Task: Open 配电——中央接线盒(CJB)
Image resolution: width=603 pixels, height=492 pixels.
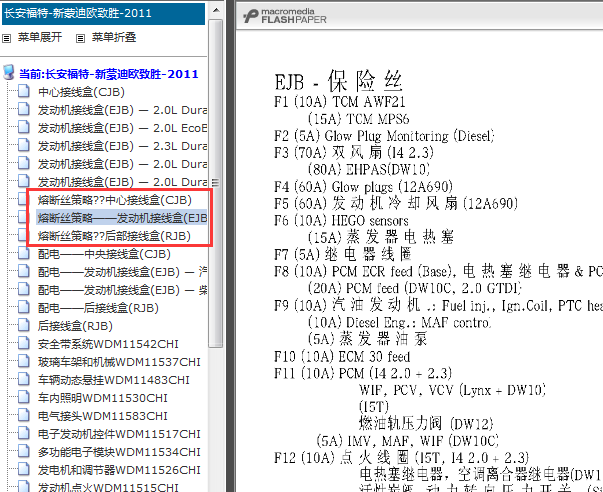Action: coord(104,254)
